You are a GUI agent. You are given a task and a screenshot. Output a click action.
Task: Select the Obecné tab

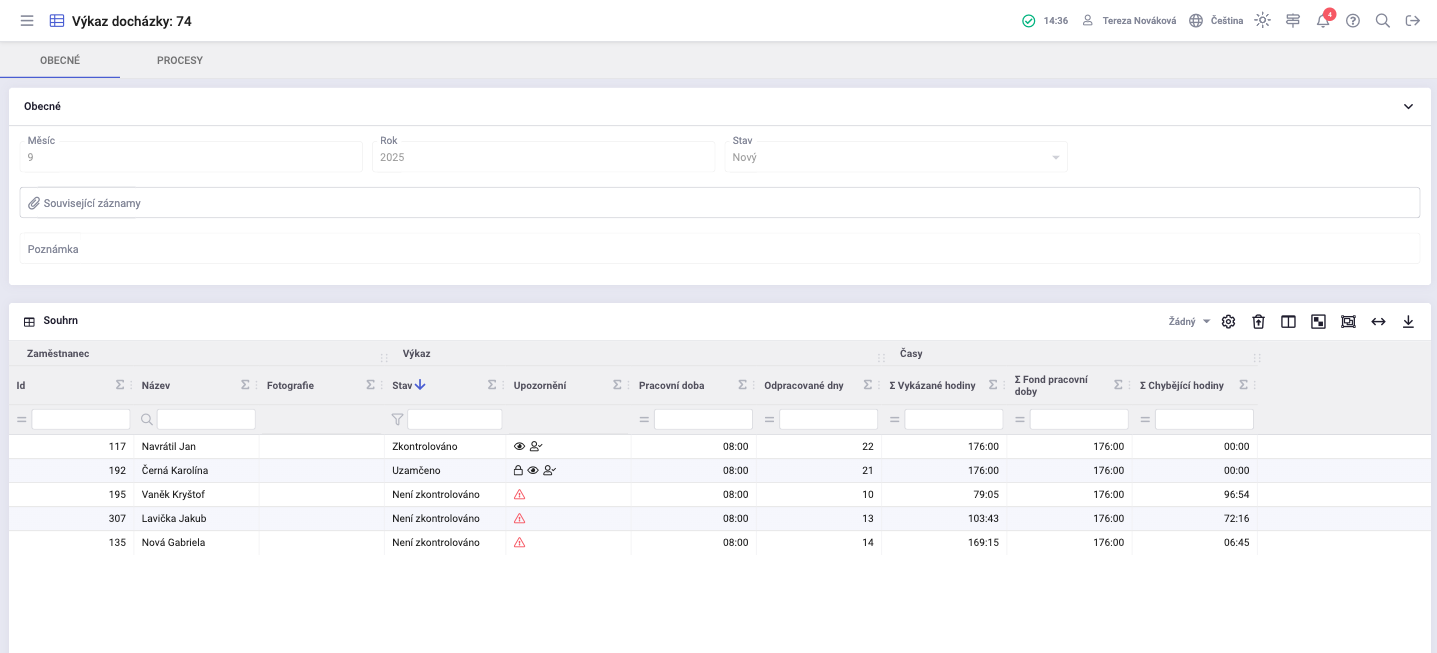point(60,61)
